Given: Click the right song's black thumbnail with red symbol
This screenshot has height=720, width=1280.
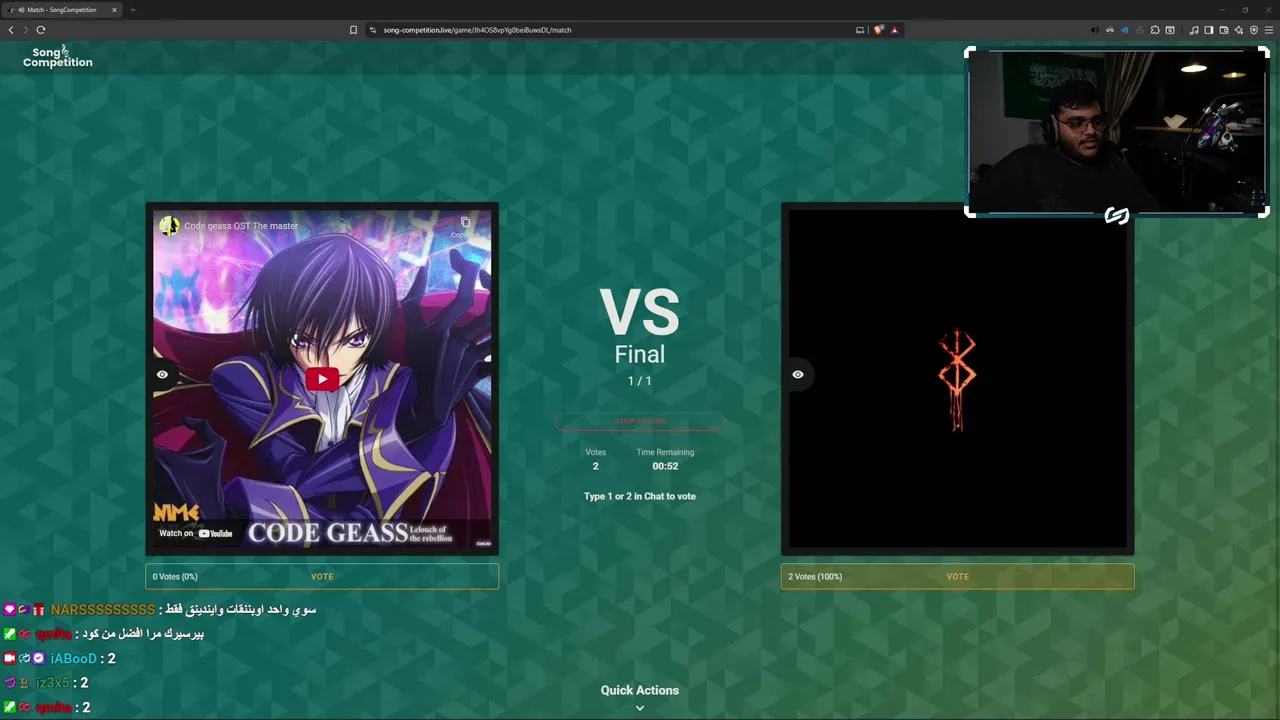Looking at the screenshot, I should pyautogui.click(x=958, y=379).
